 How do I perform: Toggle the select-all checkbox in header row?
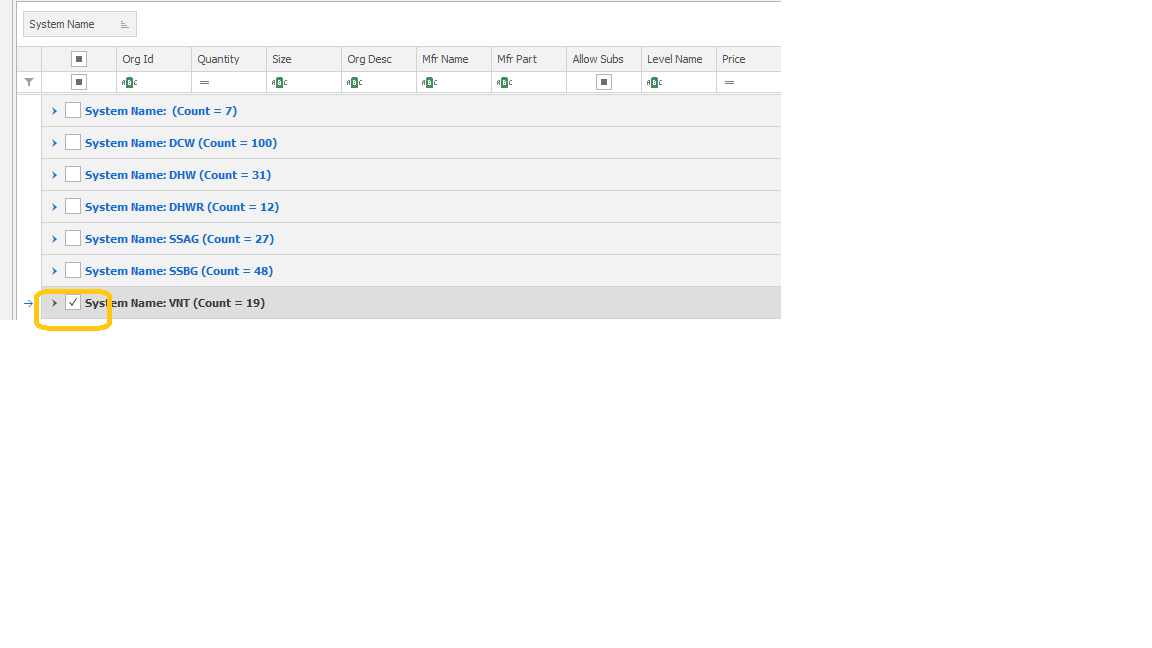79,59
